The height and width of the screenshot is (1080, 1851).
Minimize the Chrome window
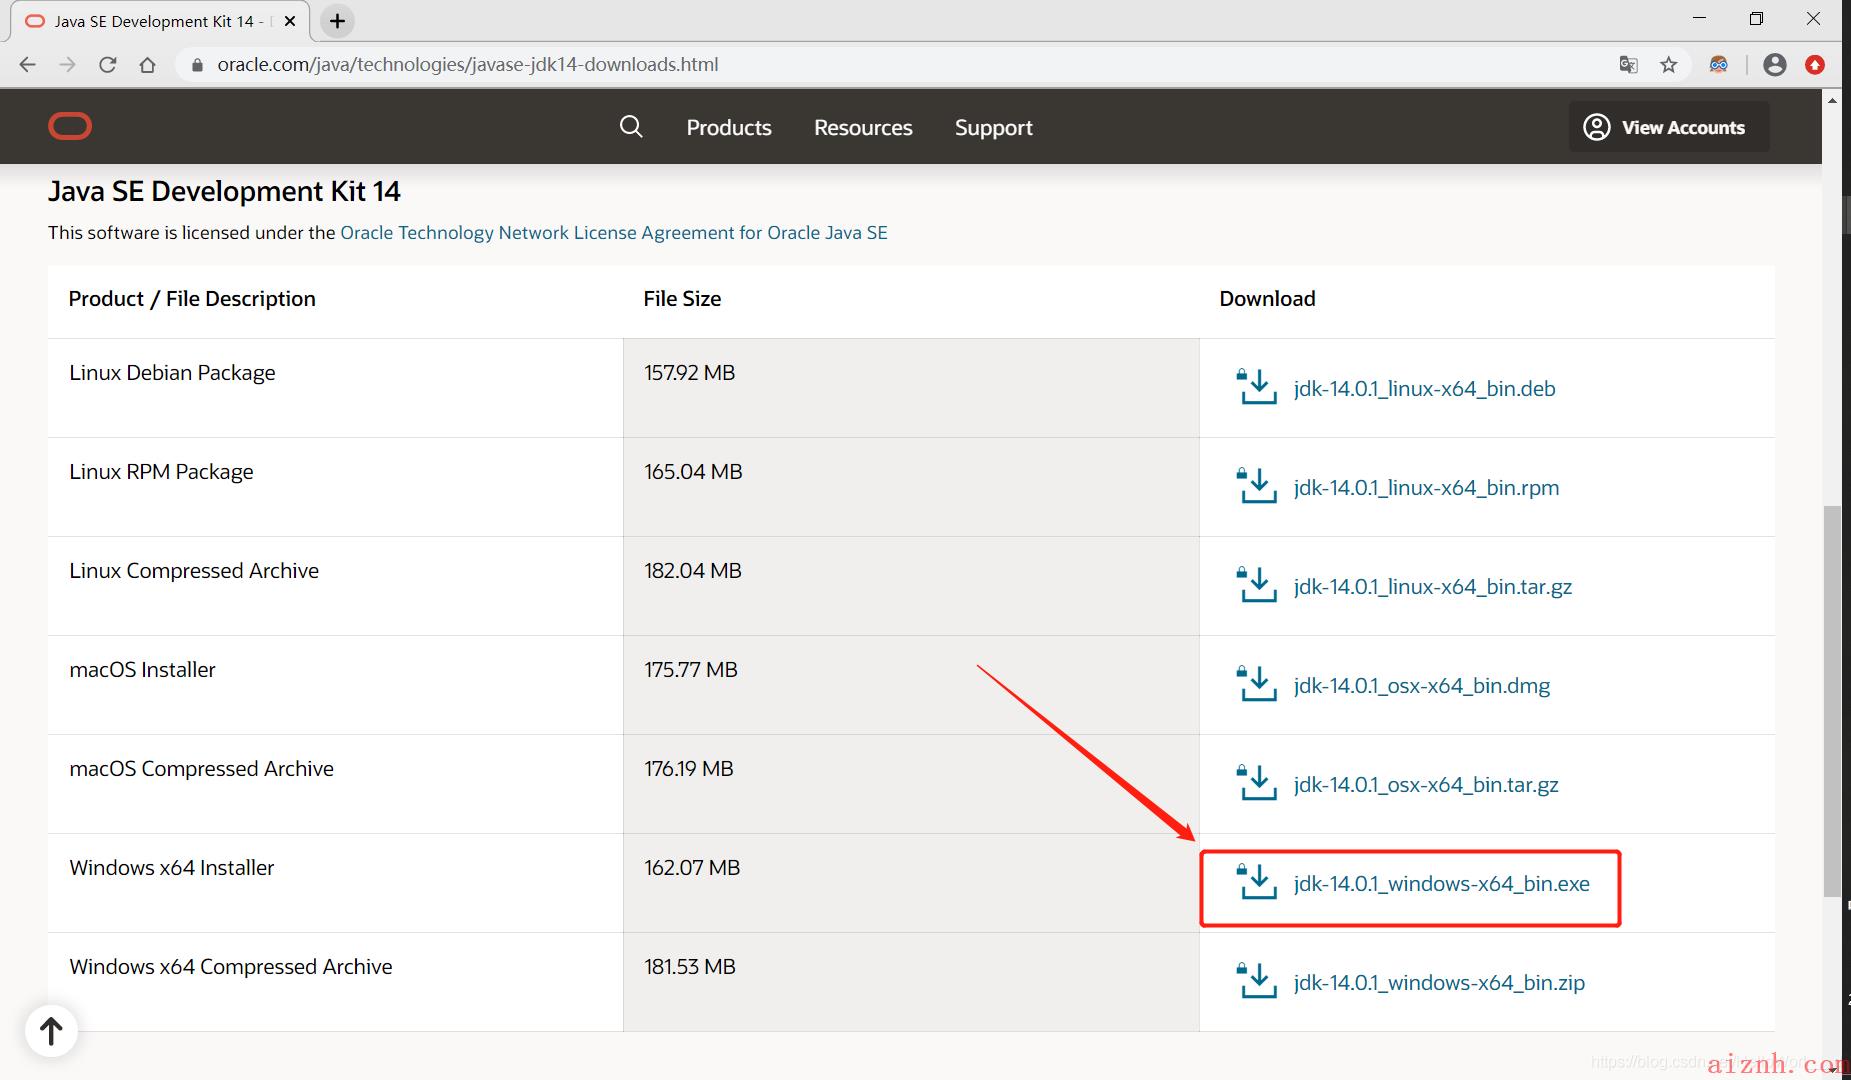coord(1699,19)
